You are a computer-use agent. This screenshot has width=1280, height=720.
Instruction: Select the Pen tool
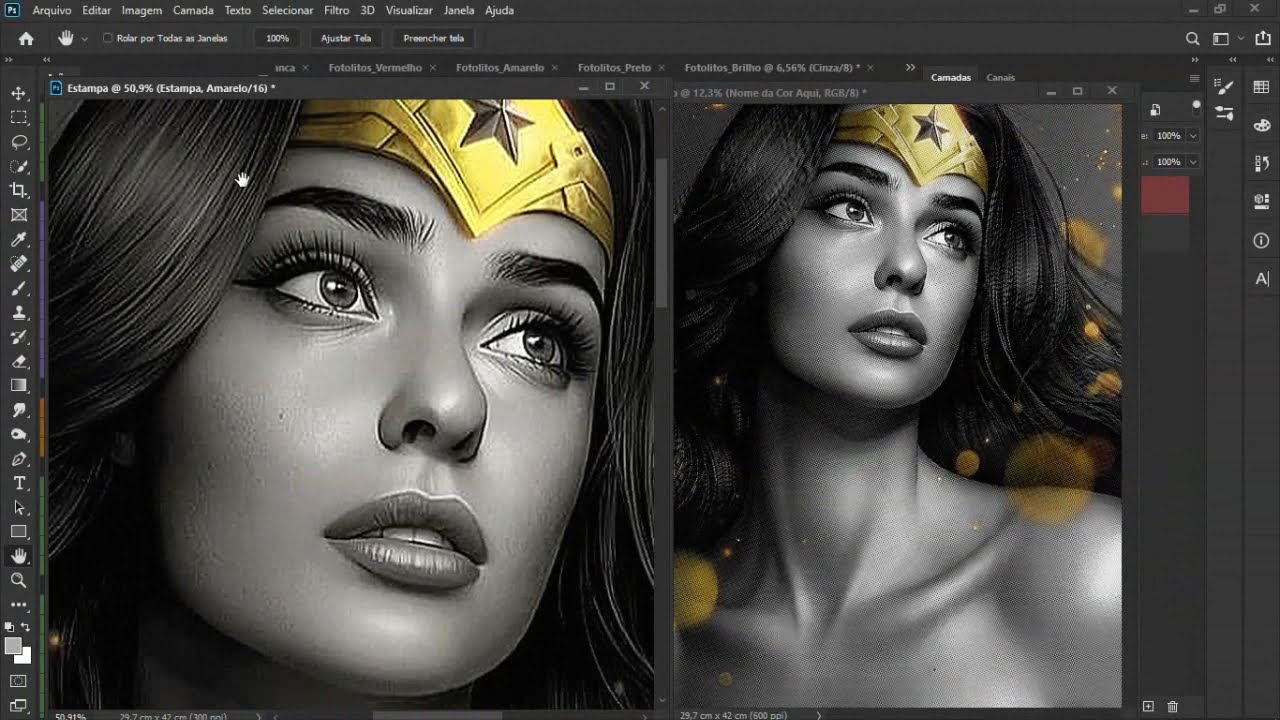coord(18,459)
